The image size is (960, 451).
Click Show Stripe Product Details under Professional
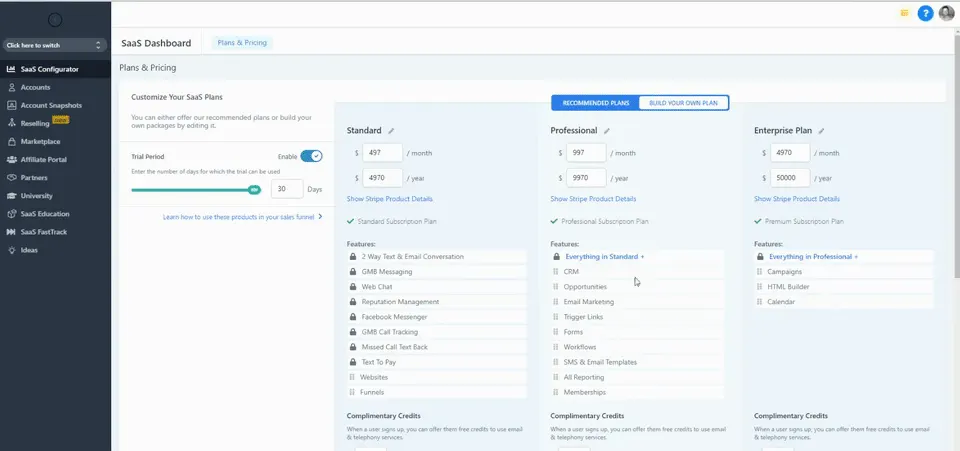click(x=593, y=199)
